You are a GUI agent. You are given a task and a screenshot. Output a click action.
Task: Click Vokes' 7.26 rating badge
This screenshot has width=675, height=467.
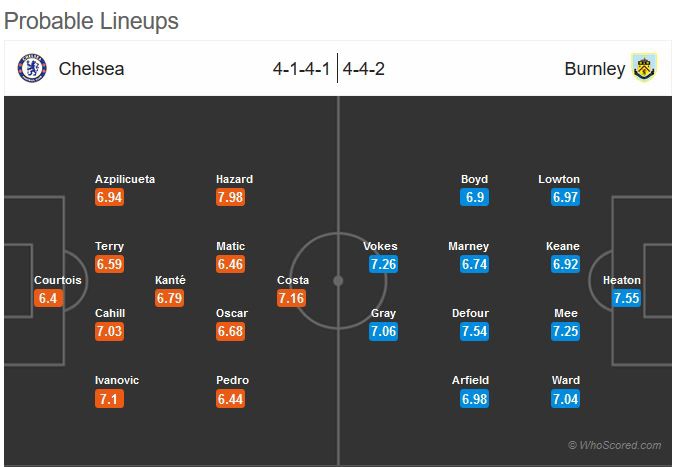[383, 264]
